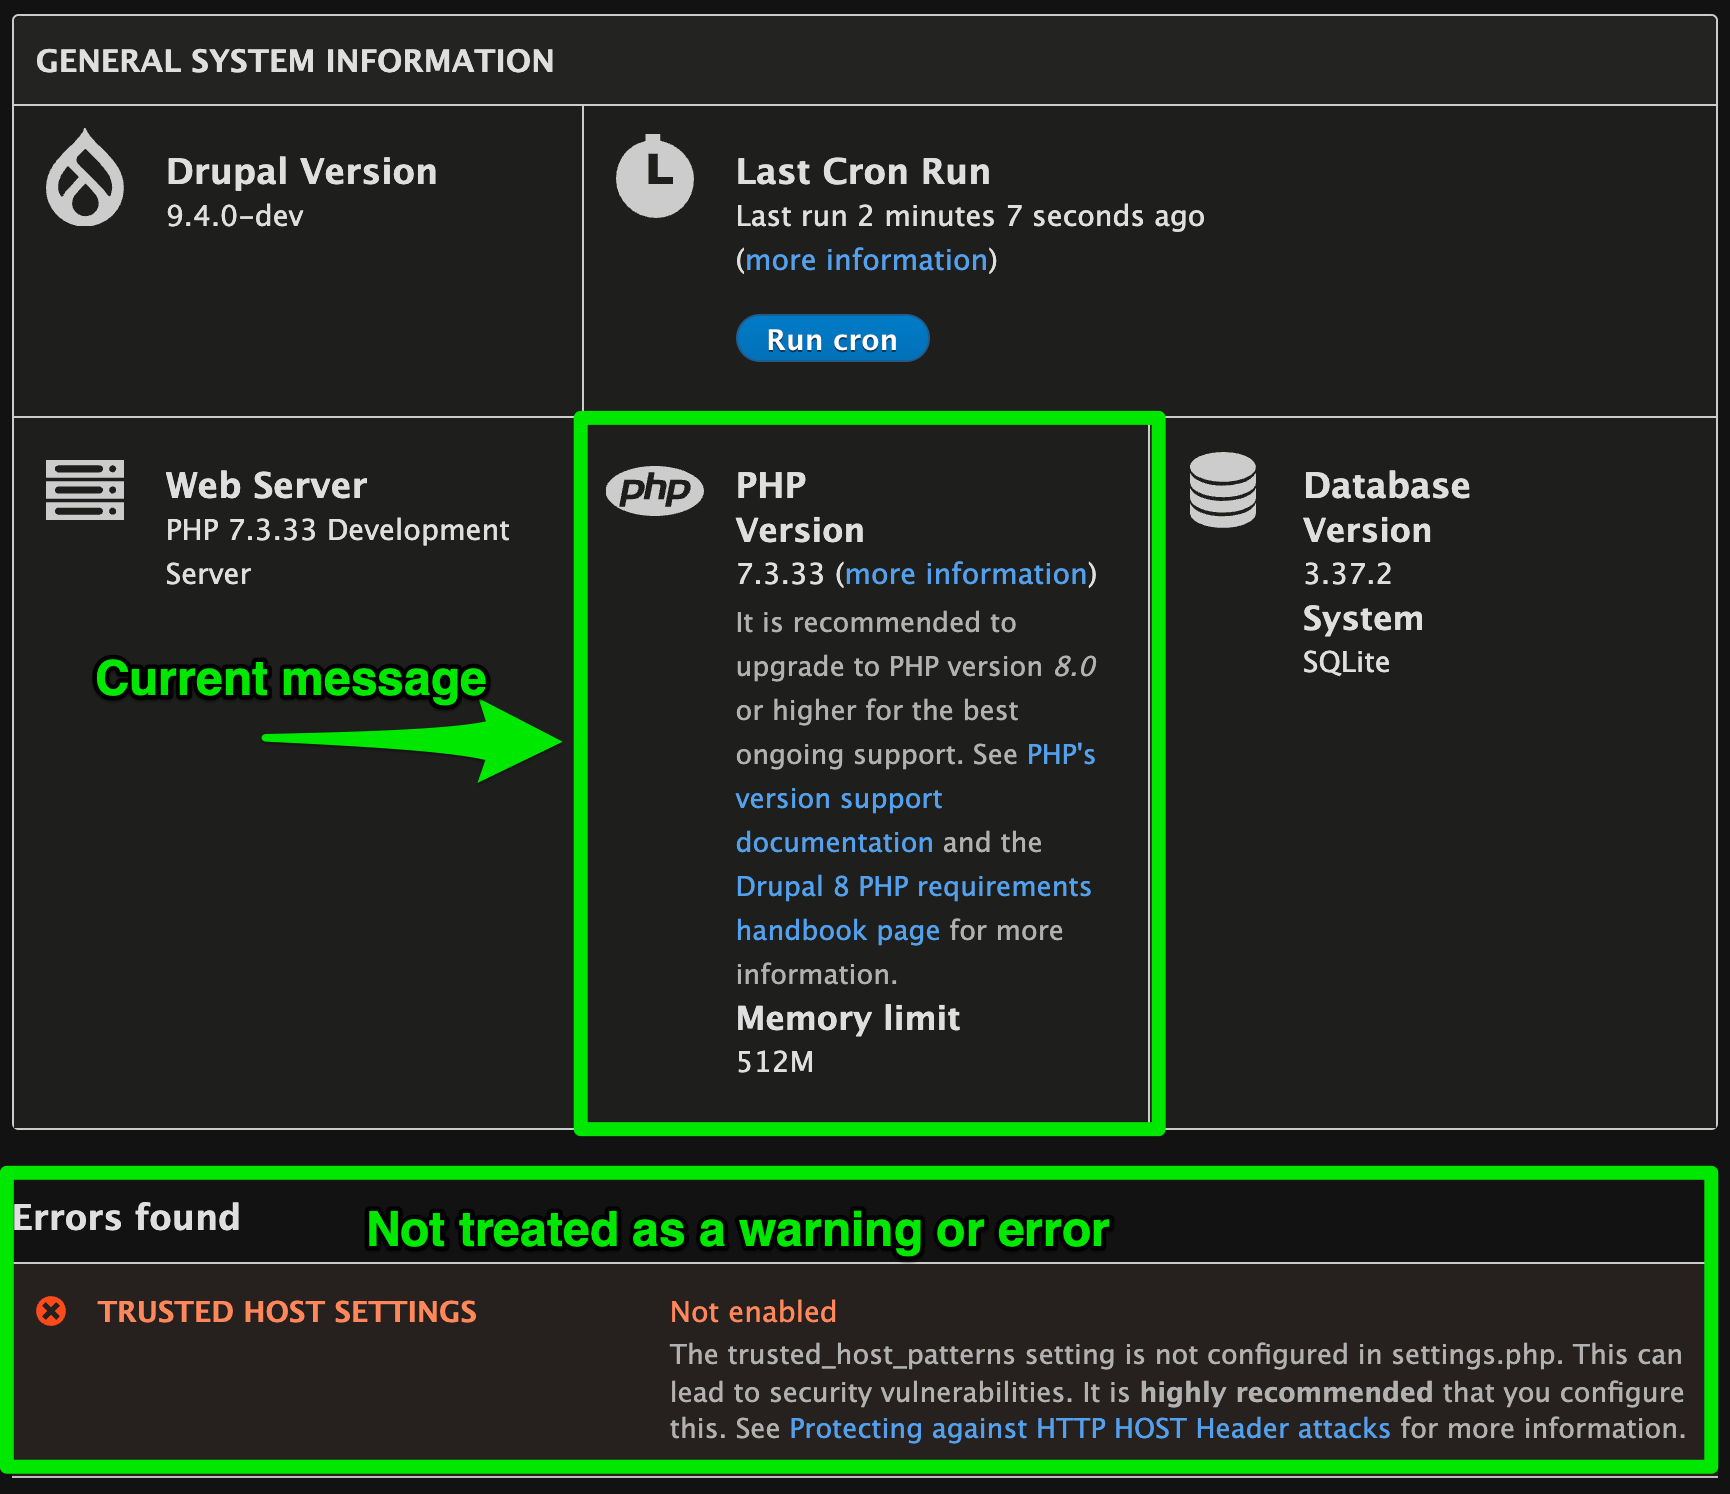Click the General System Information heading
The image size is (1730, 1494).
pyautogui.click(x=295, y=61)
